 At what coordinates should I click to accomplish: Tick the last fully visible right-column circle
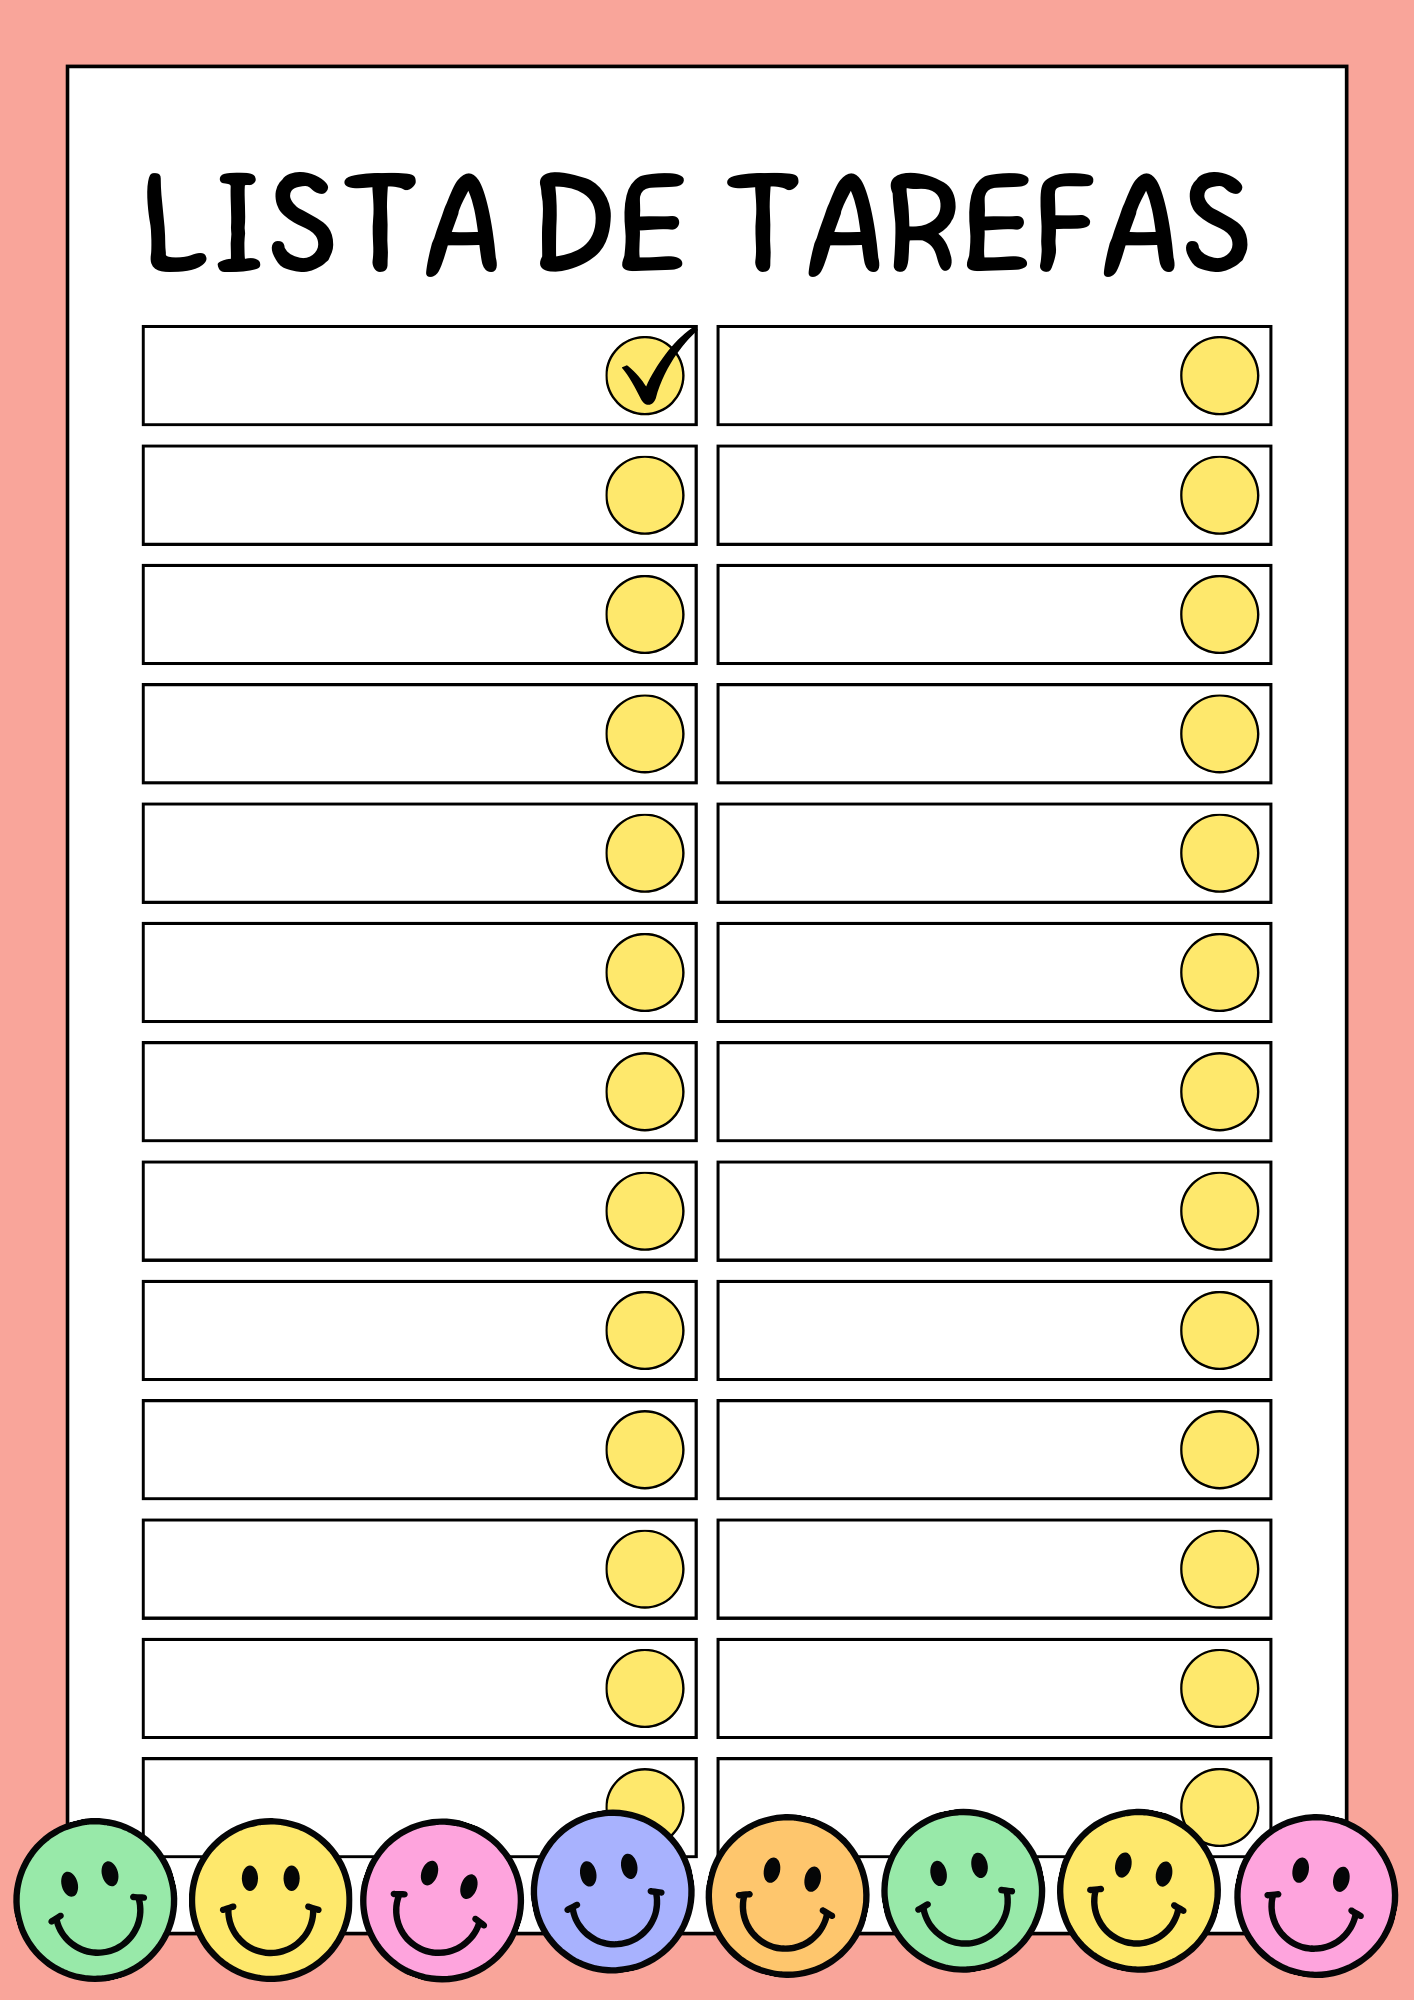point(1219,1688)
